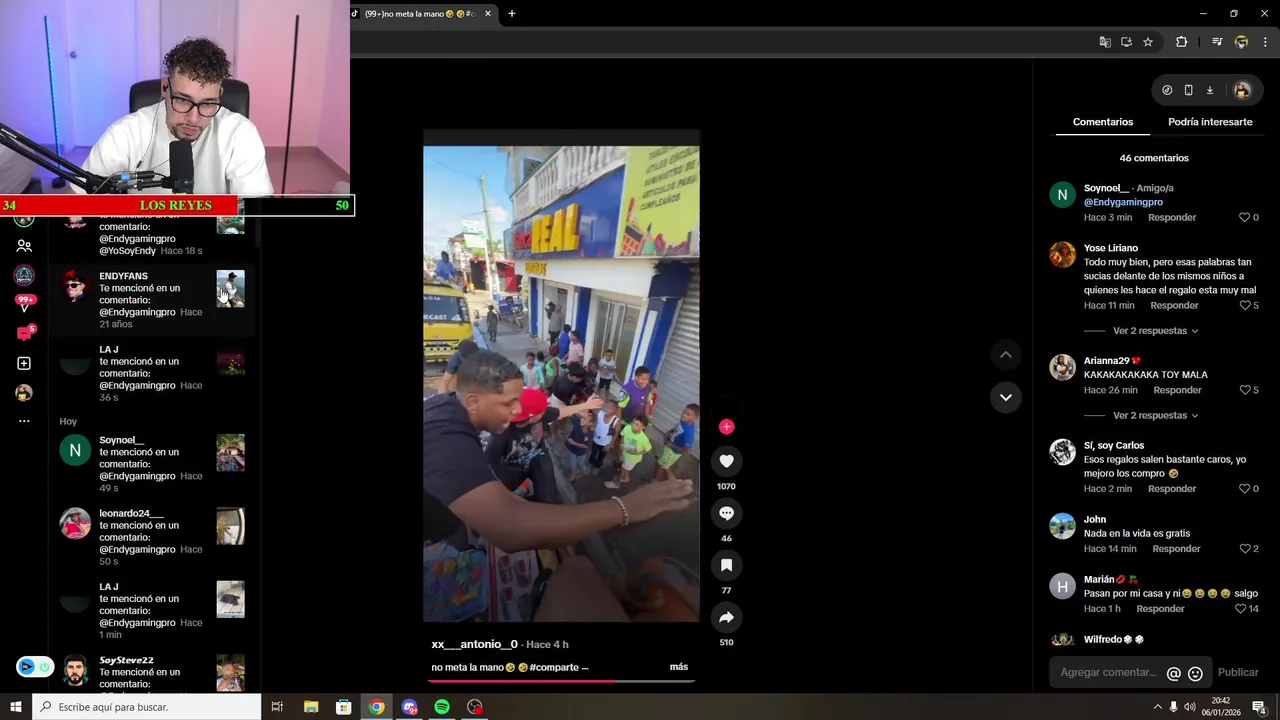Screen dimensions: 1280x720
Task: Open messages icon with red 5 badge
Action: point(24,333)
